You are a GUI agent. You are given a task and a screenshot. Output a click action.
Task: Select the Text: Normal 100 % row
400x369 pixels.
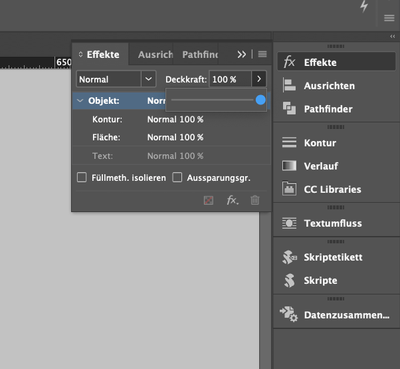pyautogui.click(x=171, y=156)
